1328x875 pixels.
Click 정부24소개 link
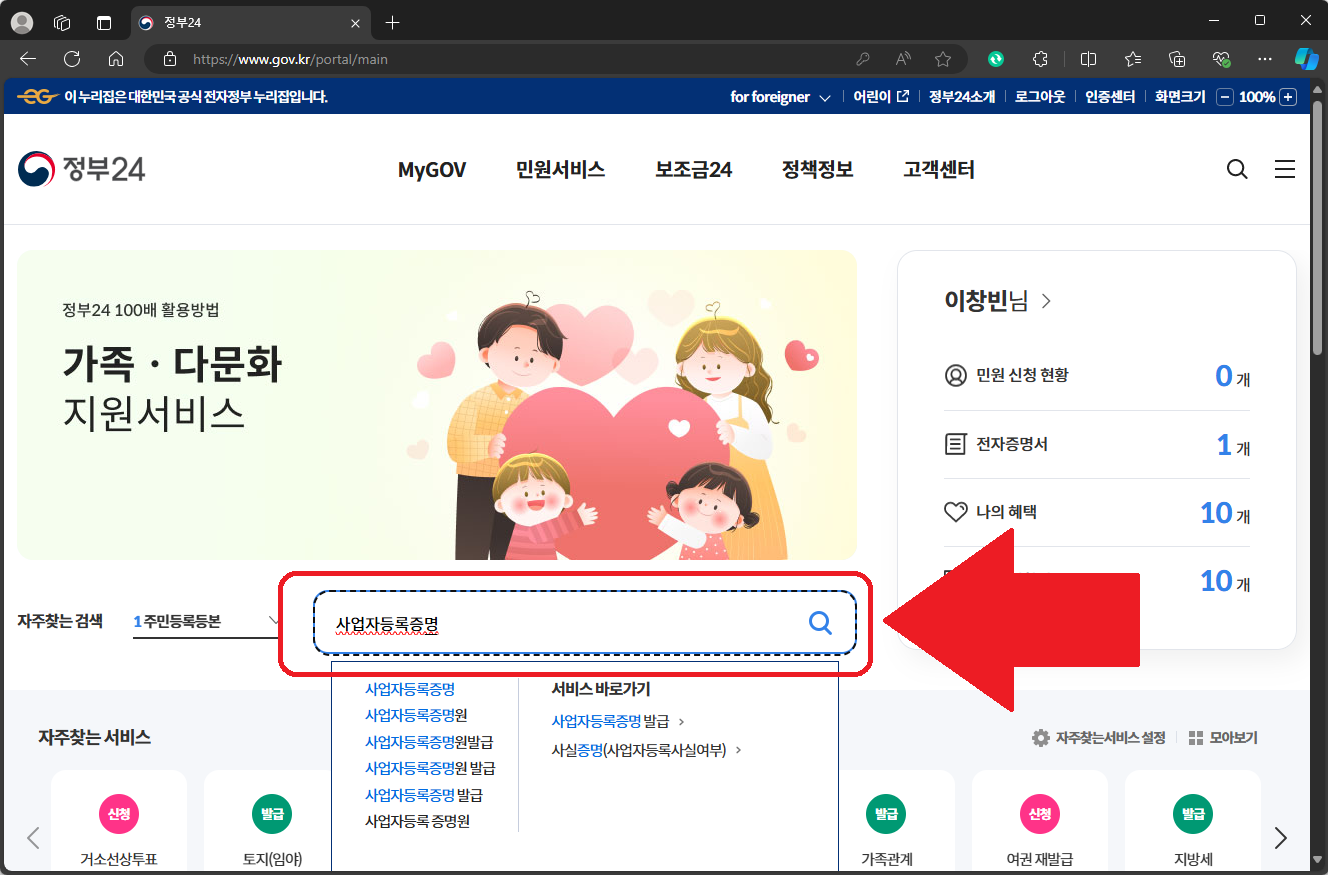[x=962, y=97]
